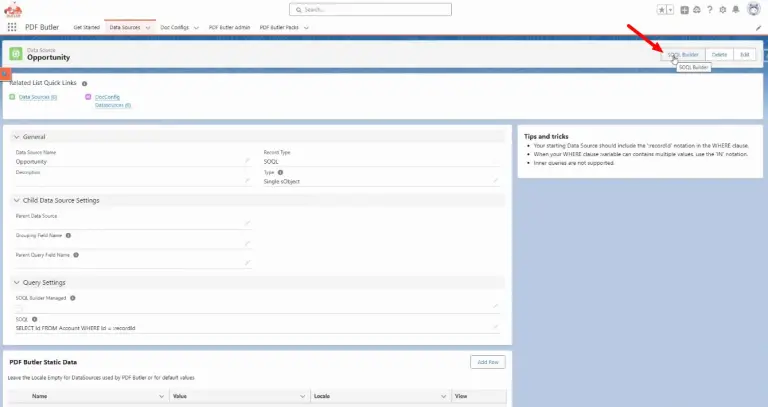The image size is (768, 407).
Task: Open Data Sources tab dropdown chevron
Action: click(148, 28)
